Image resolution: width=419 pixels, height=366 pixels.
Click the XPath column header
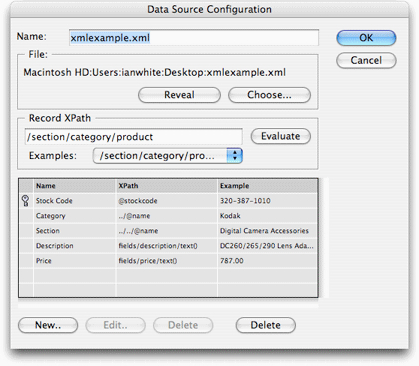point(167,186)
